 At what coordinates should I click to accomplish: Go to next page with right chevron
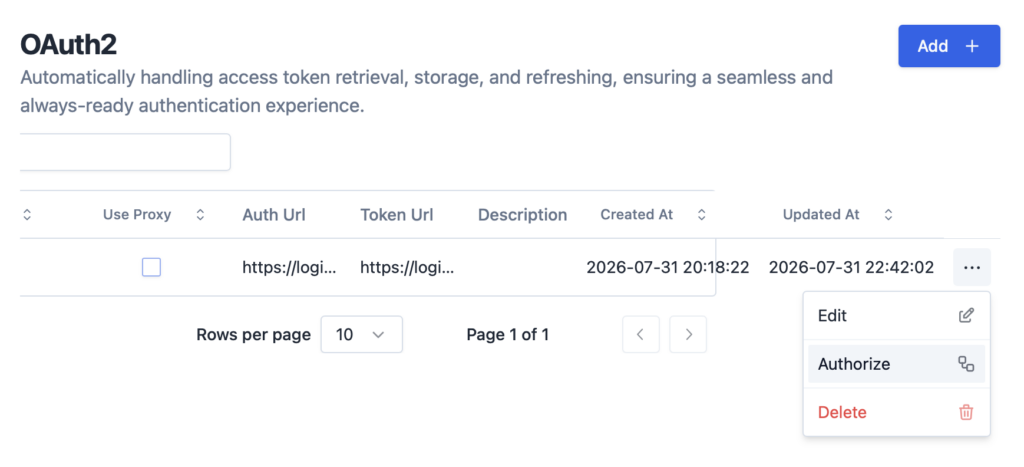pyautogui.click(x=688, y=334)
